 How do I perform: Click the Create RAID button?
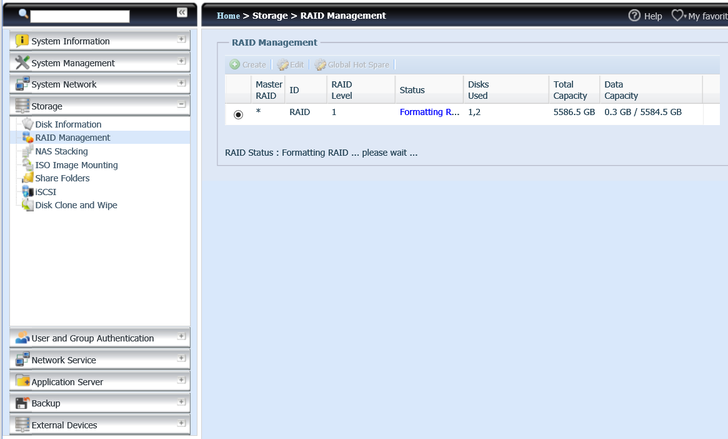[247, 65]
